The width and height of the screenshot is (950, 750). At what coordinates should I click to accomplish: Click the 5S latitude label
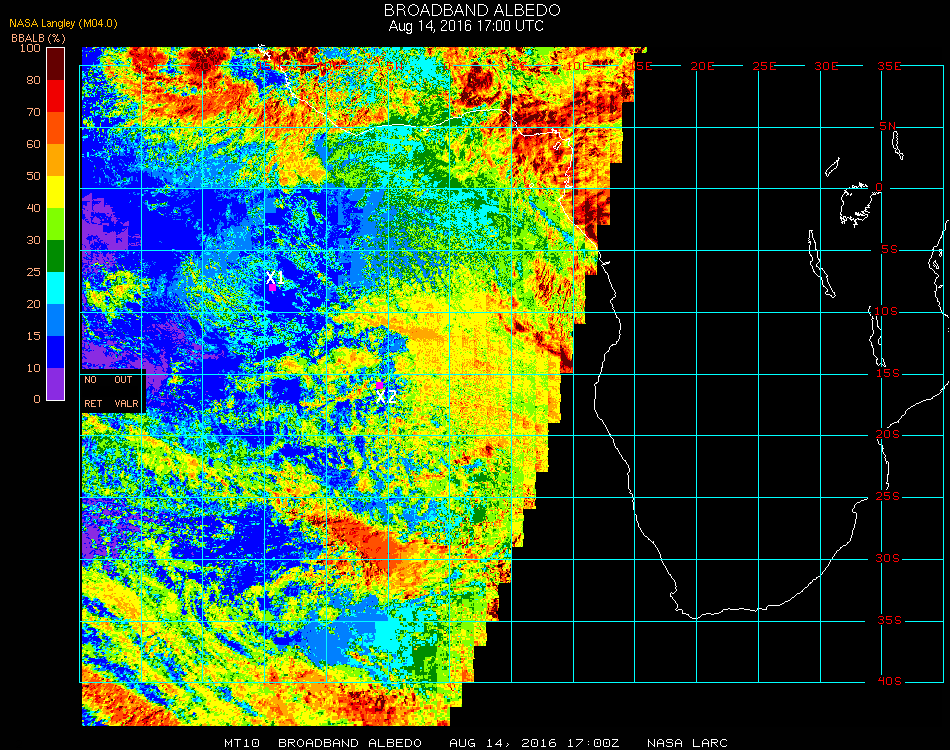tap(889, 250)
